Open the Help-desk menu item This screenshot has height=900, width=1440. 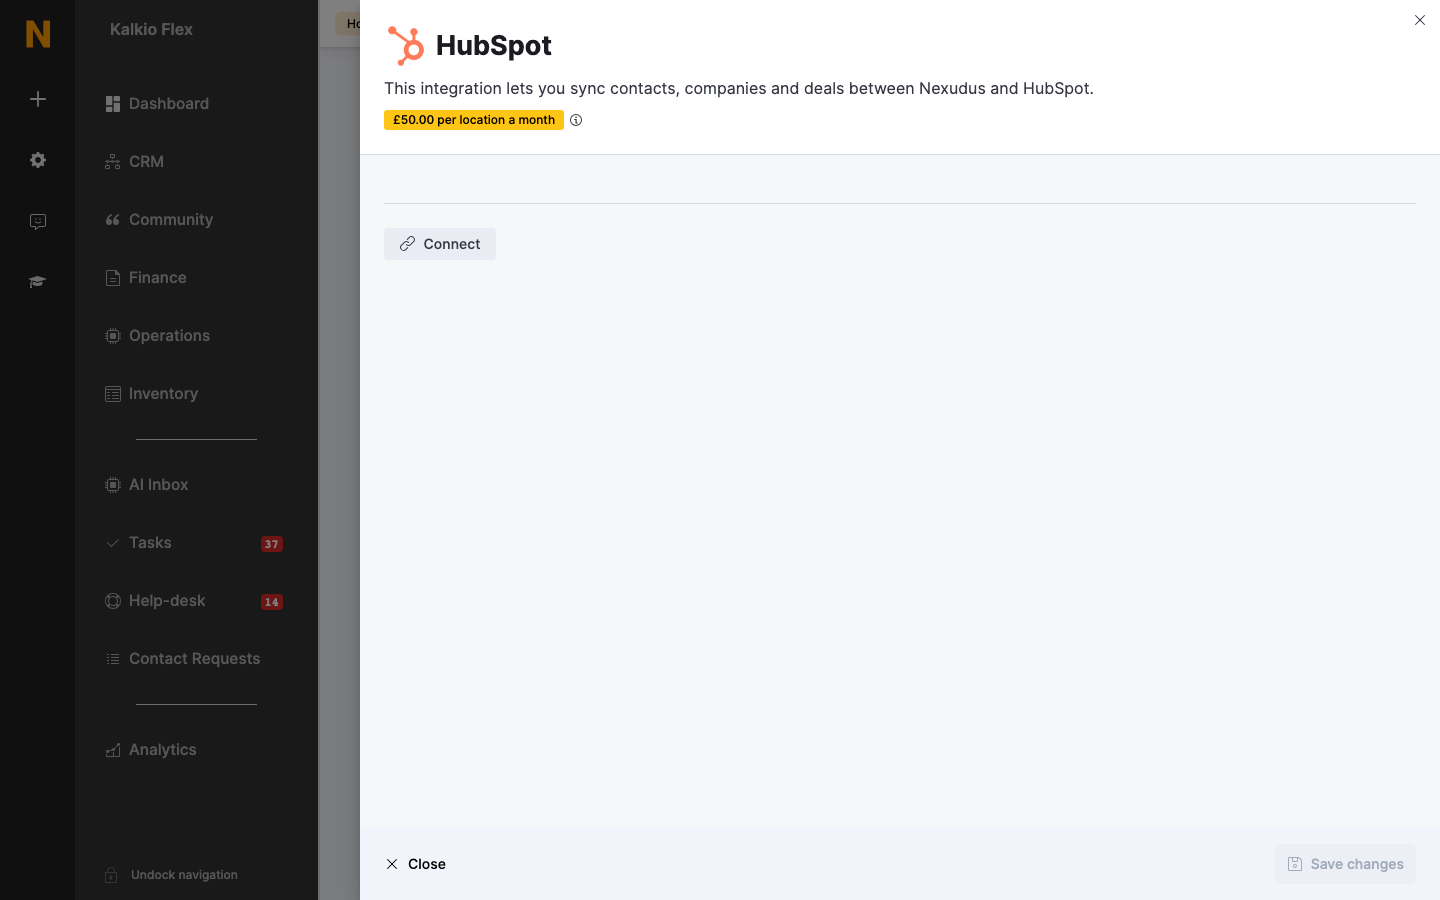(x=155, y=601)
